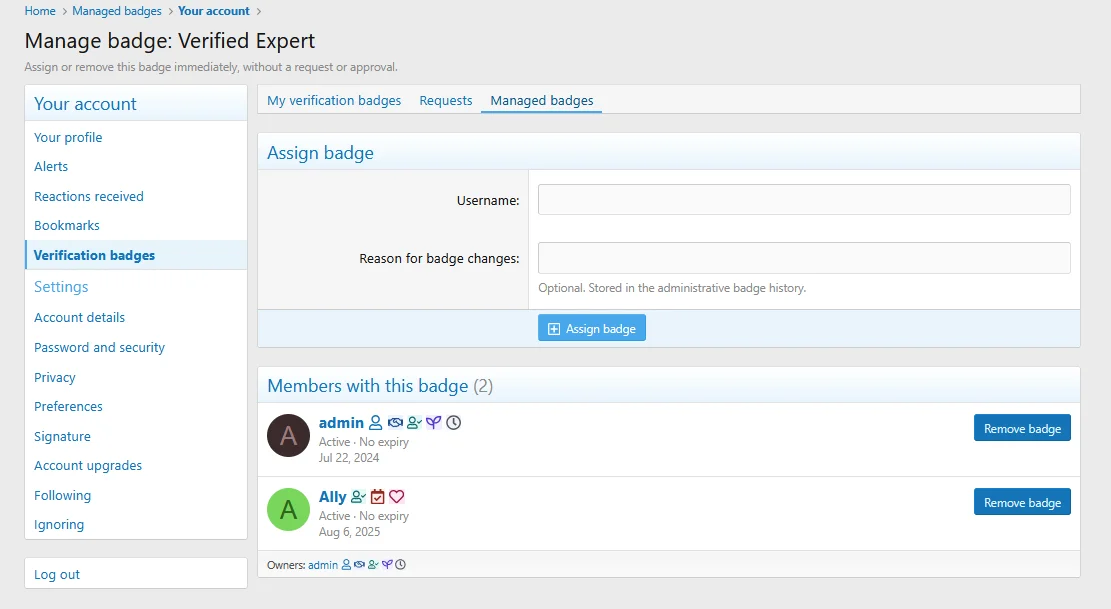Click the user-check badge icon beside Ally

[x=359, y=496]
